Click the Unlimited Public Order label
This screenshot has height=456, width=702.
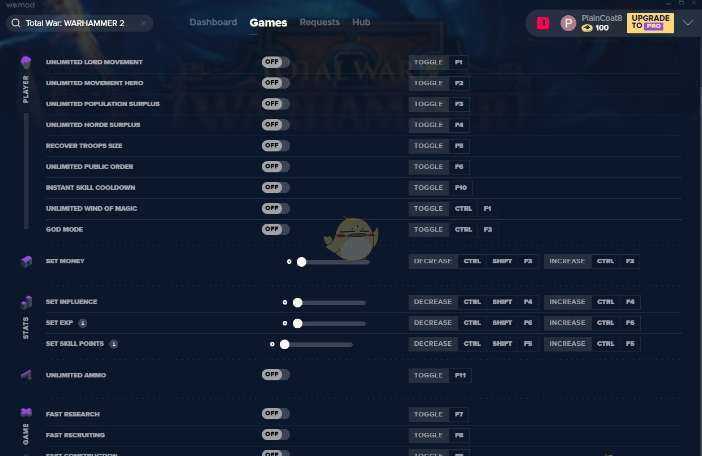90,167
